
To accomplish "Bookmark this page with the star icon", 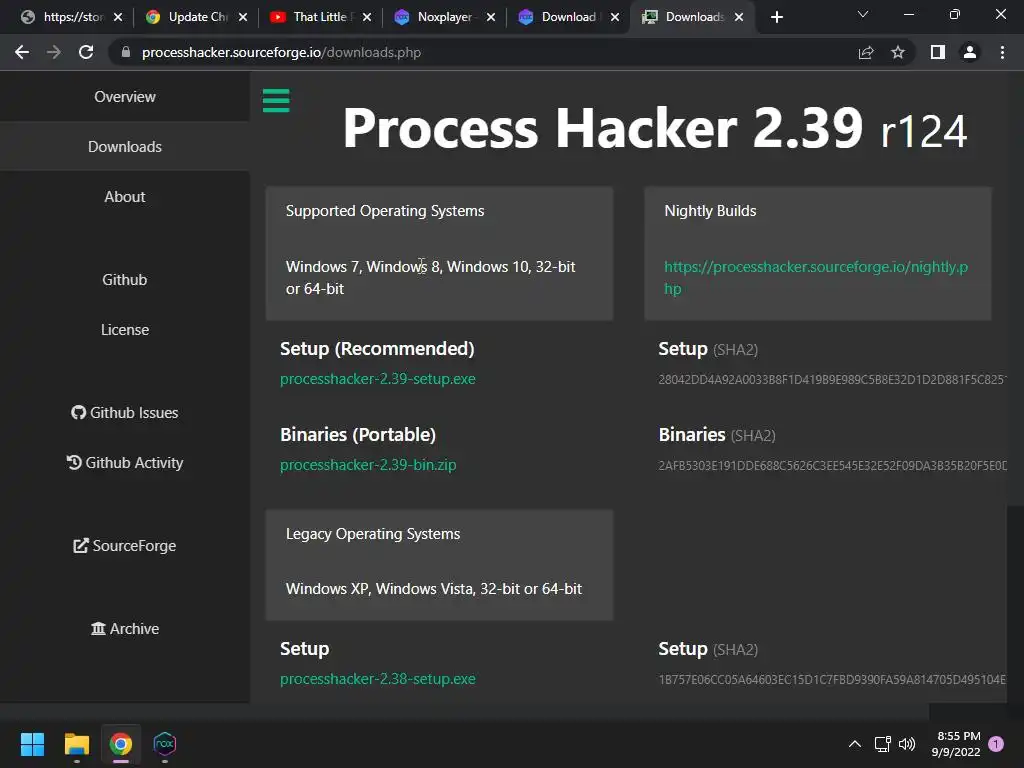I will 898,52.
